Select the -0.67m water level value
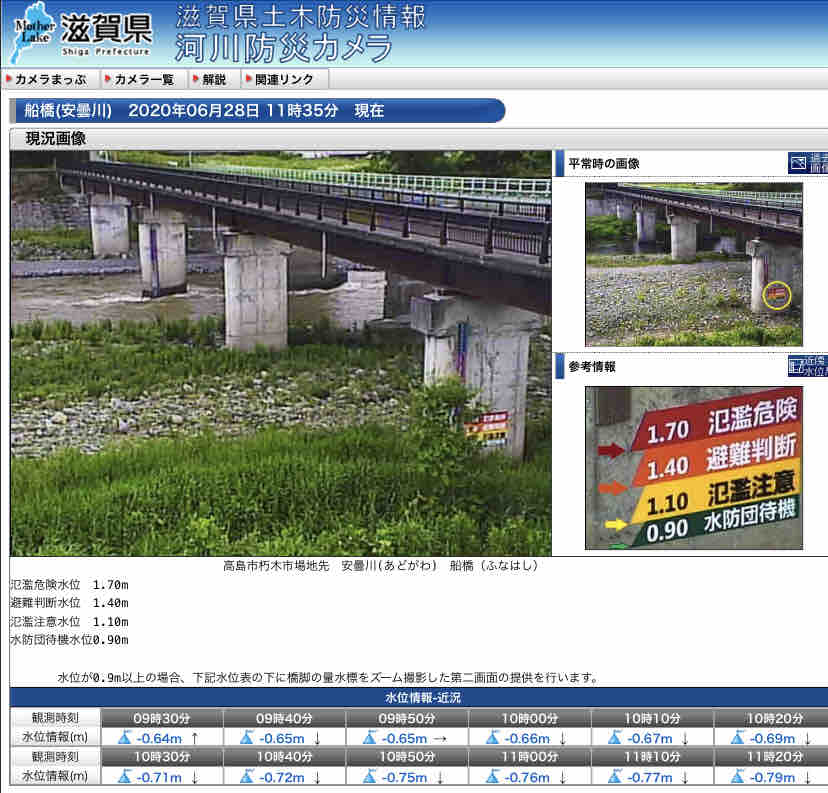The image size is (828, 793). point(650,738)
